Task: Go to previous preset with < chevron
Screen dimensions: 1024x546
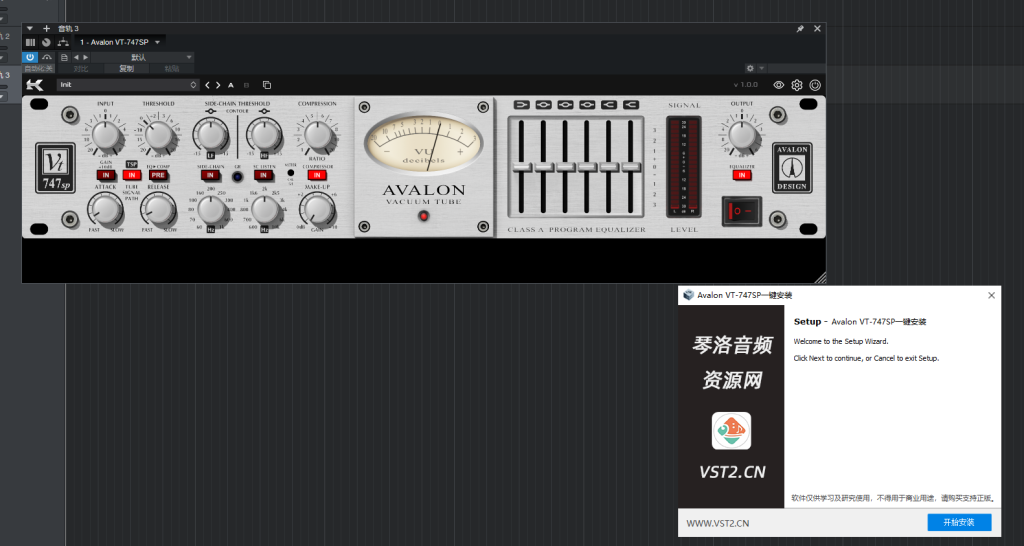Action: 208,85
